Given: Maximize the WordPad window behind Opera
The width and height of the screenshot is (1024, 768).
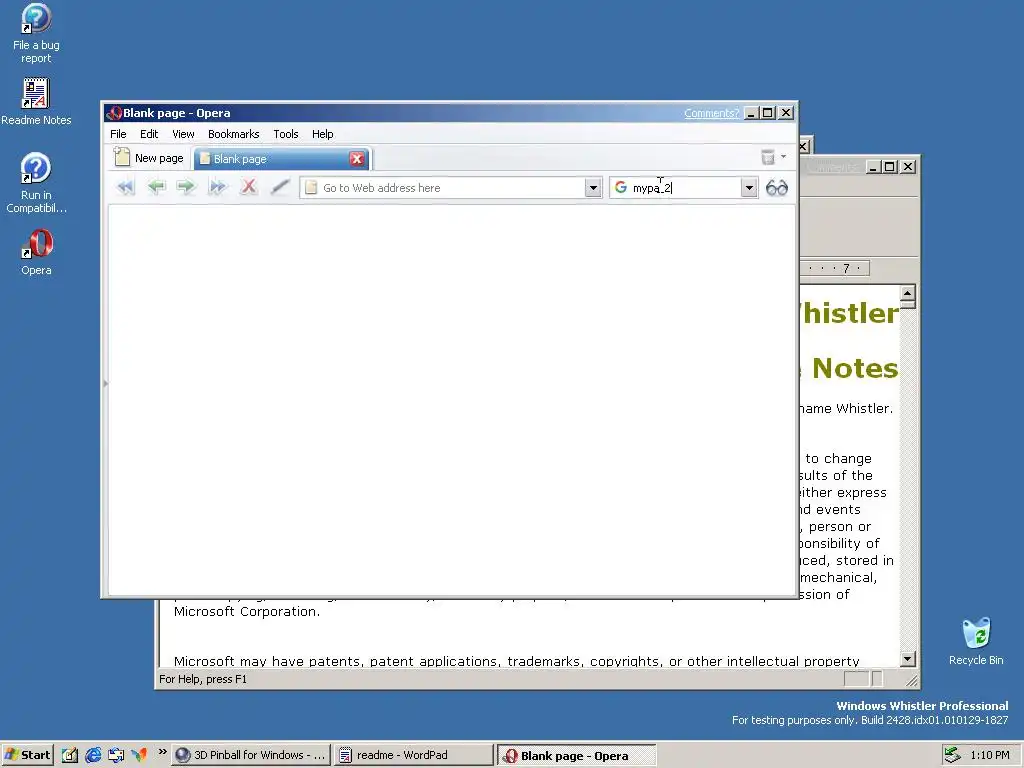Looking at the screenshot, I should click(889, 167).
